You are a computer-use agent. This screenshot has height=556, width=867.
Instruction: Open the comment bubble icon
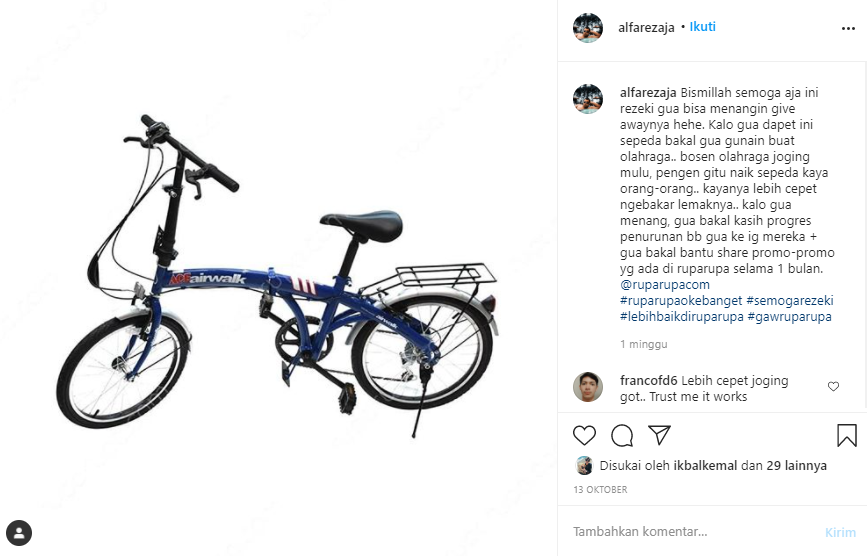tap(622, 436)
